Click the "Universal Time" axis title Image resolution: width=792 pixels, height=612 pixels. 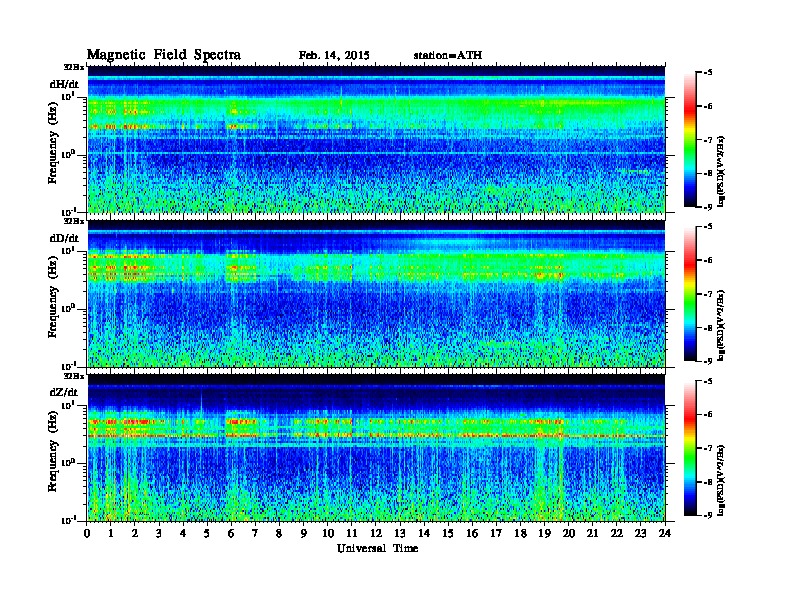pos(377,548)
